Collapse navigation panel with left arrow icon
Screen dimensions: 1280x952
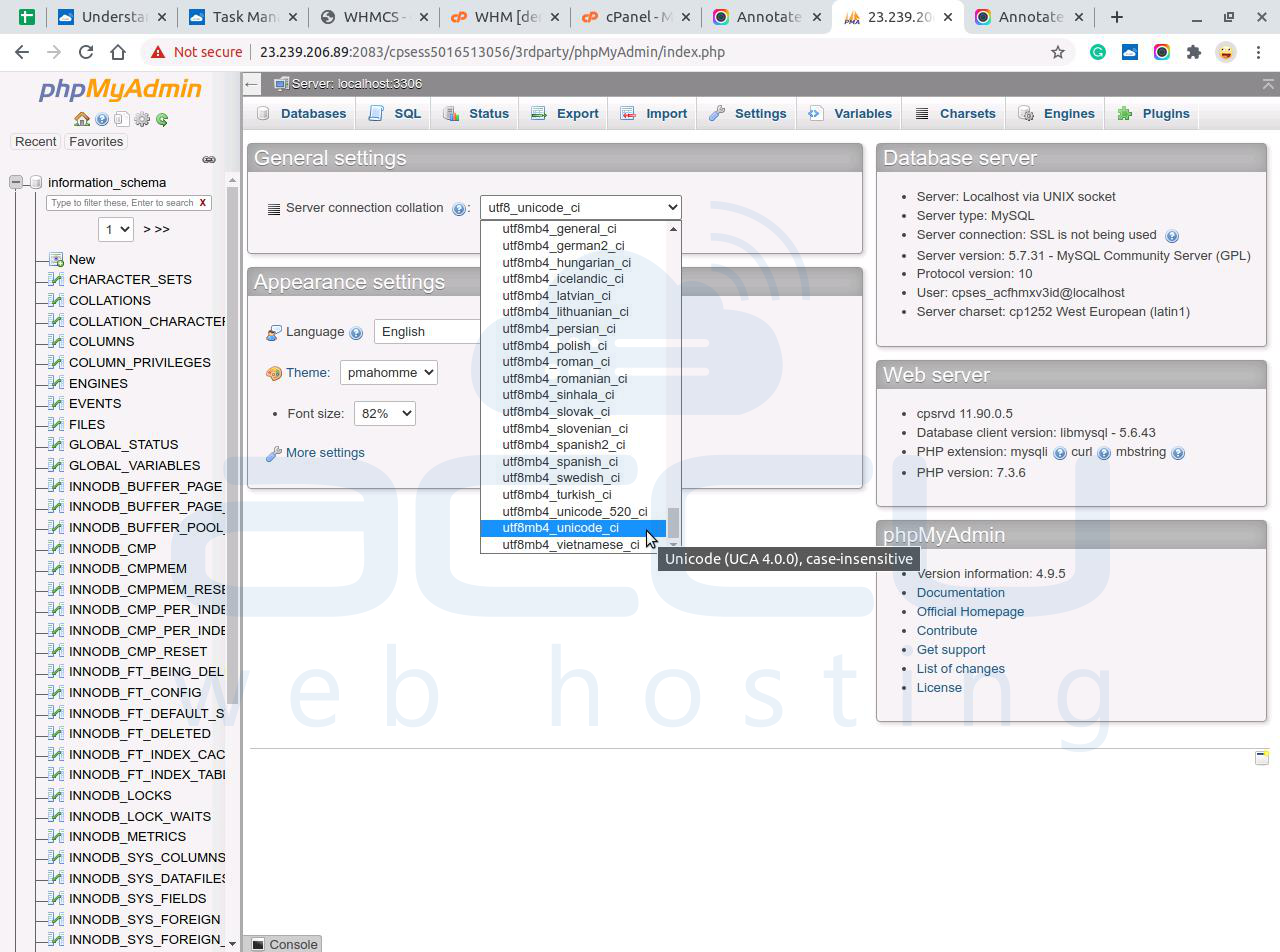252,84
